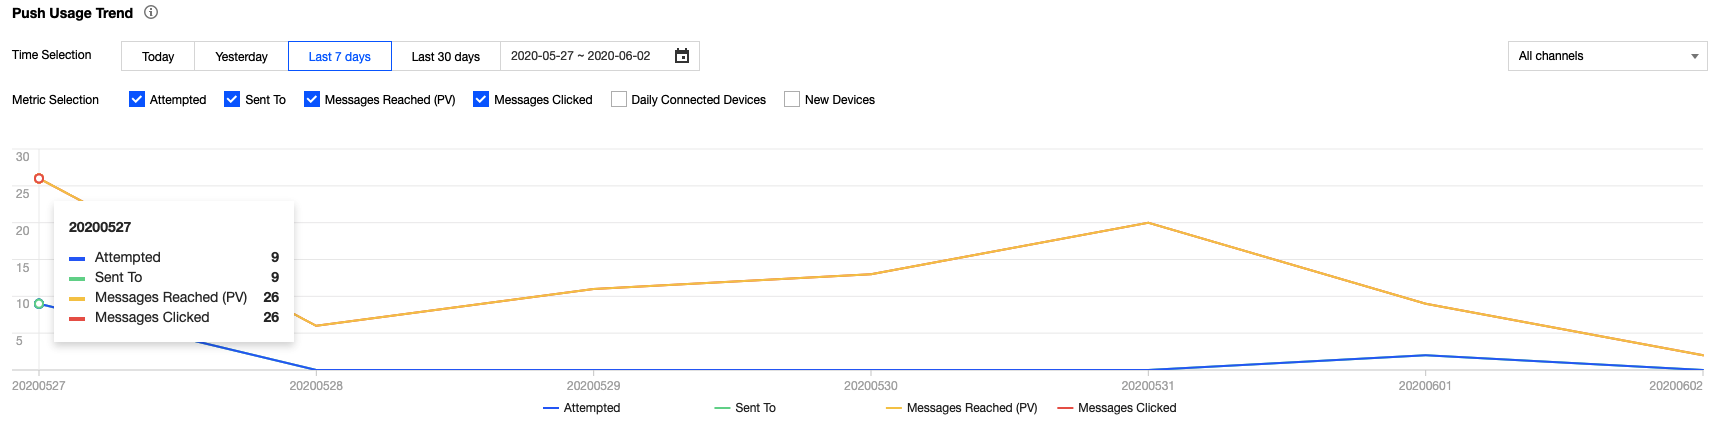Click the All channels dropdown arrow
The image size is (1723, 444).
(x=1694, y=56)
